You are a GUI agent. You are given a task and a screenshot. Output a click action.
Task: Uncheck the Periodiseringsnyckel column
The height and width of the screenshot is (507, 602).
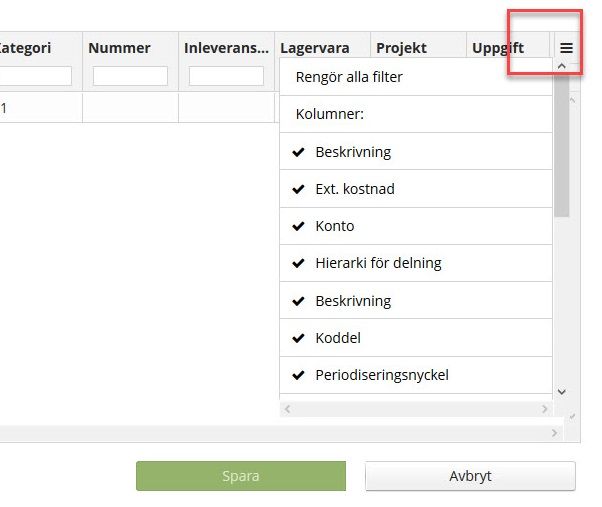[381, 375]
